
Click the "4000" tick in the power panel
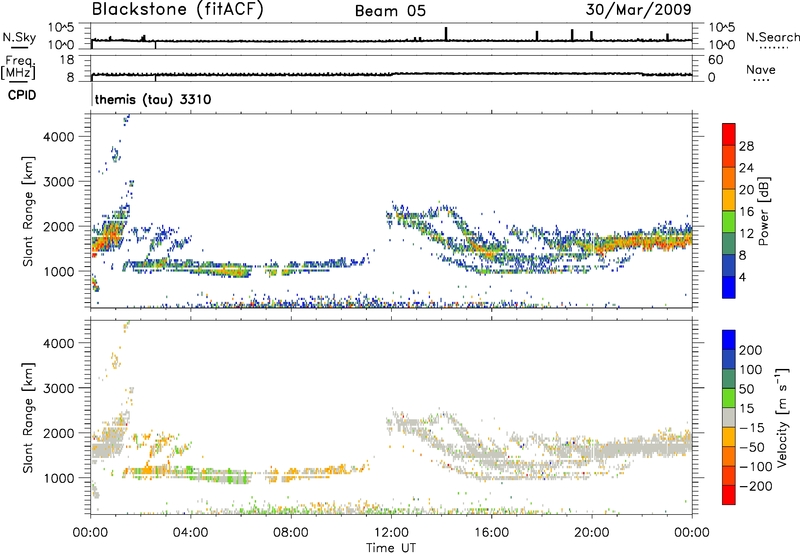59,137
